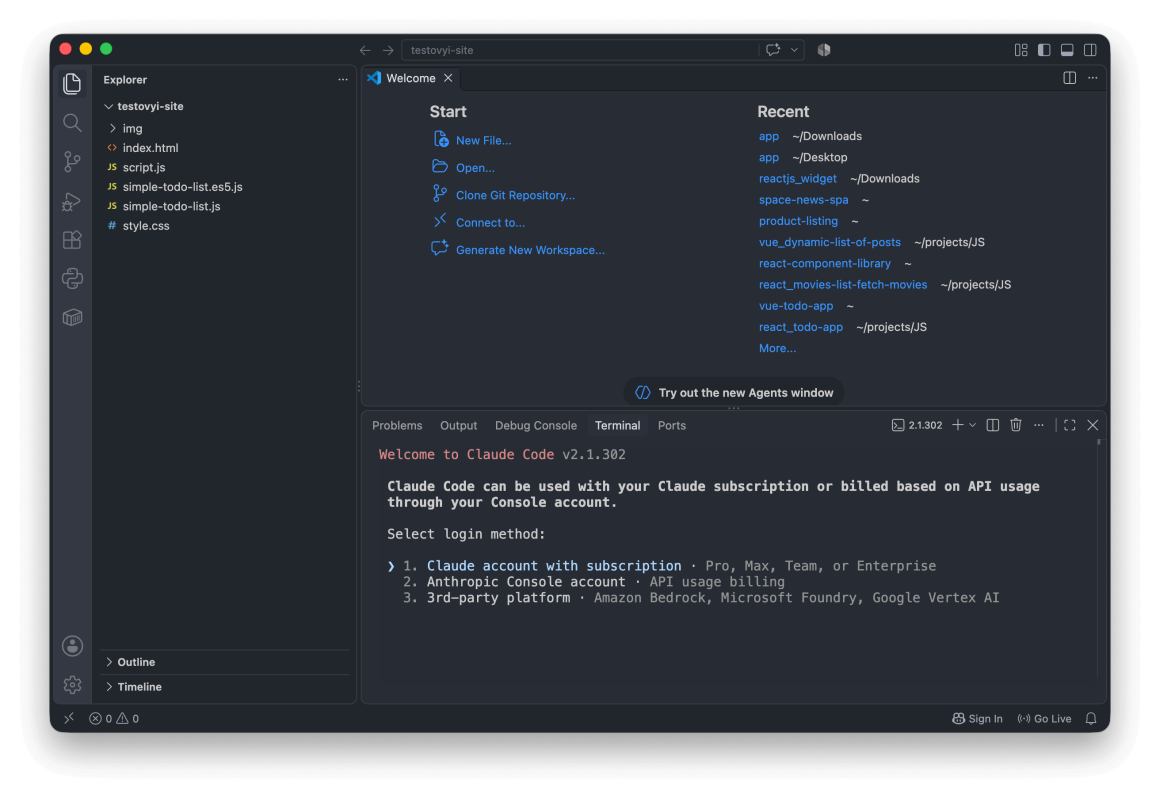Click the Clone Git Repository... link
Screen dimensions: 1160x798
(x=515, y=195)
